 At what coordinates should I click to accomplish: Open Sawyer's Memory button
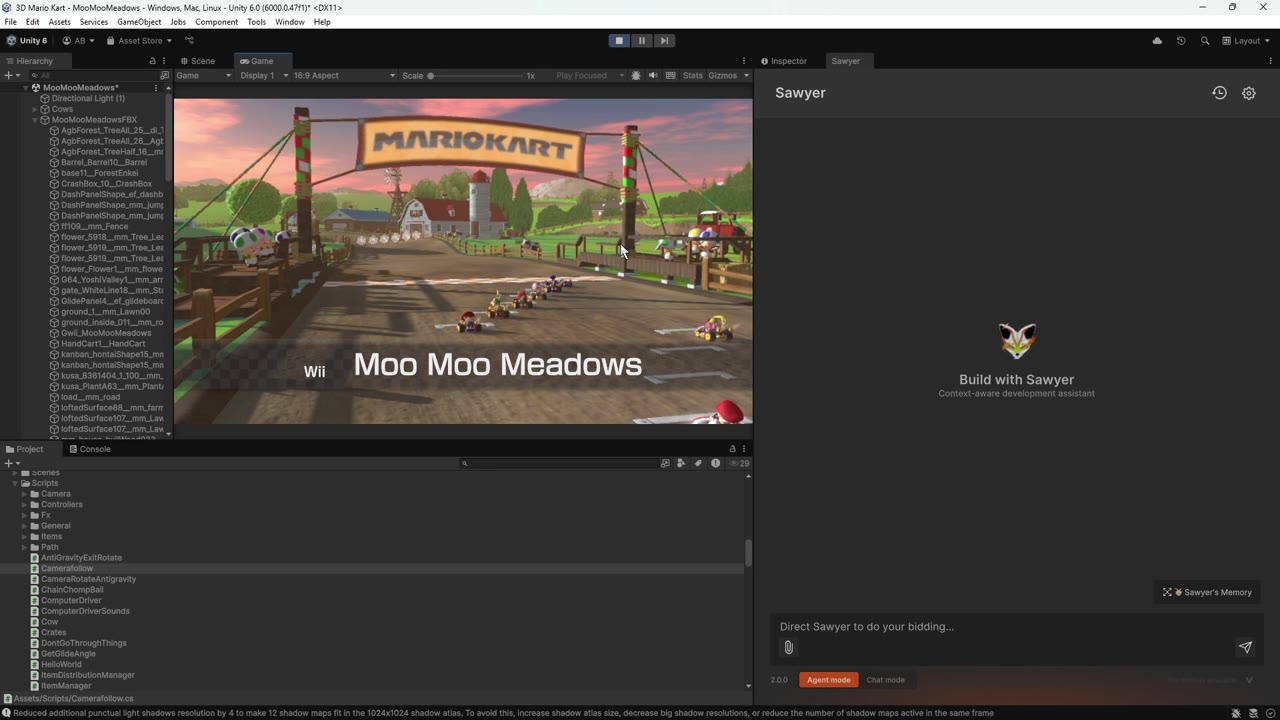(x=1207, y=592)
